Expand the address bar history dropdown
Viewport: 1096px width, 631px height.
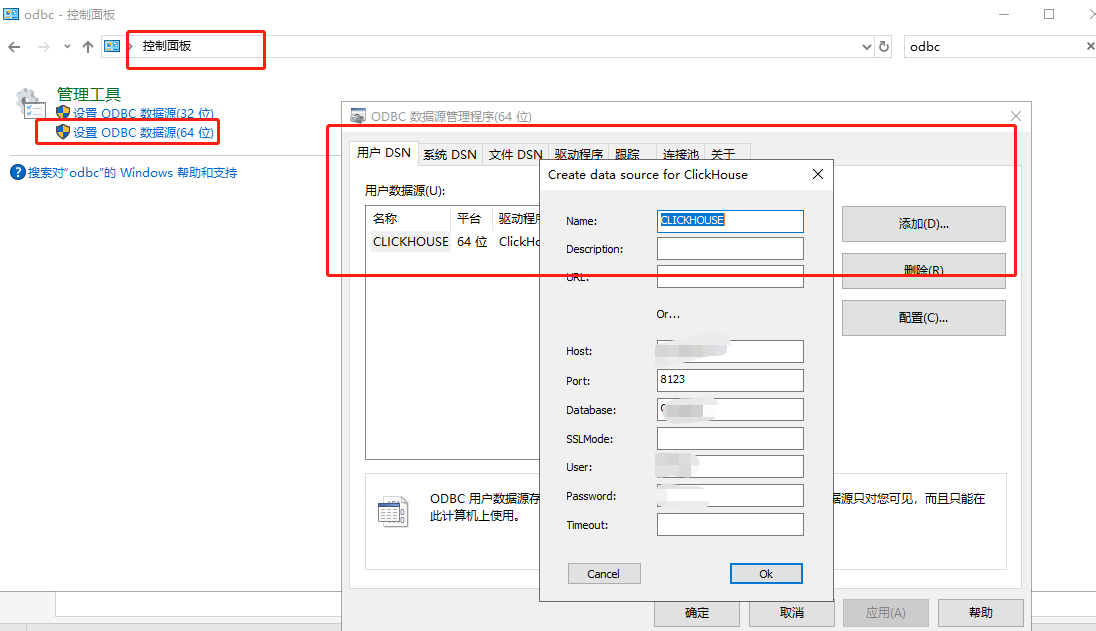[867, 47]
